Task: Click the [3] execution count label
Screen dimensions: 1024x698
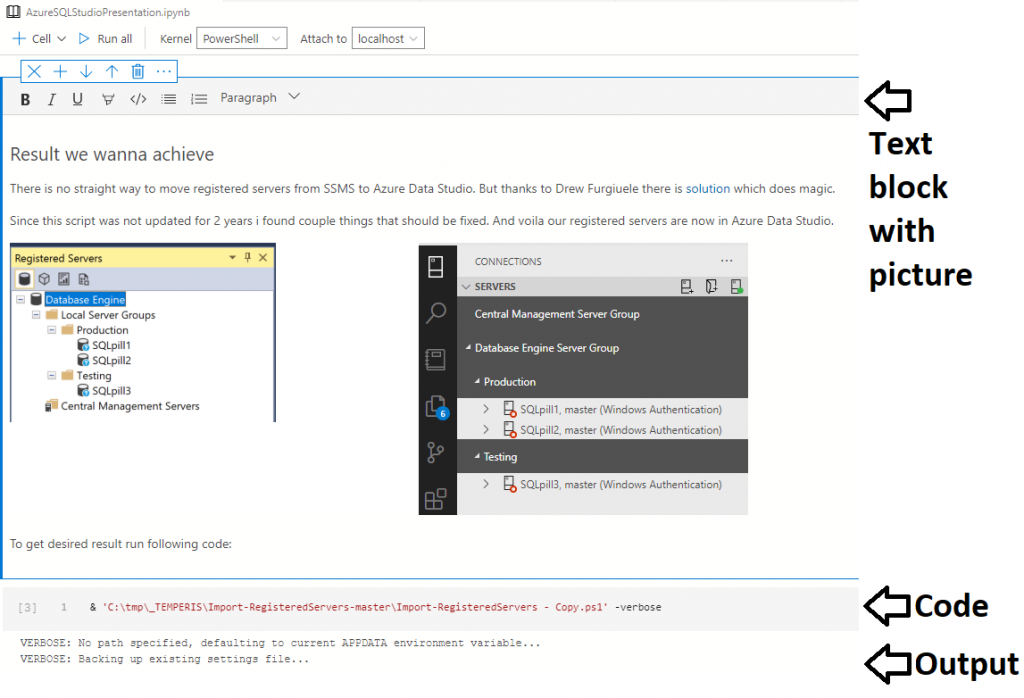Action: [27, 608]
